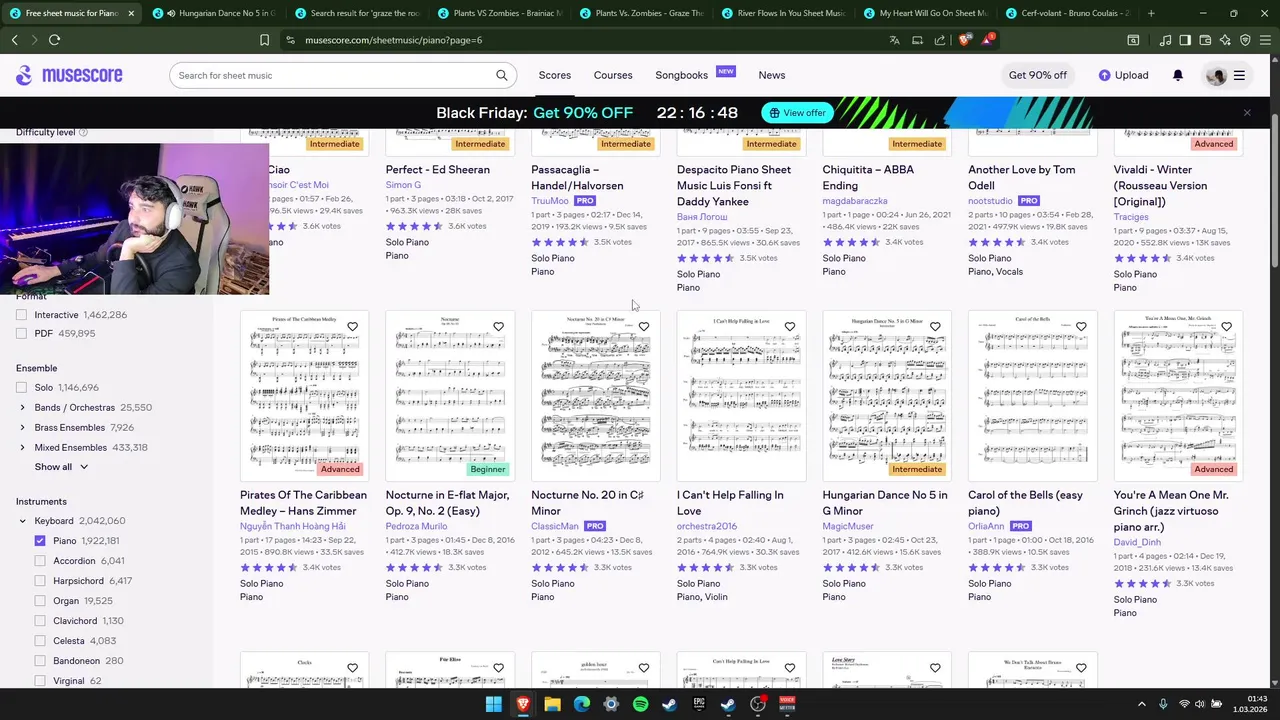Collapse the Keyboard instruments group
This screenshot has height=720, width=1280.
[x=22, y=521]
